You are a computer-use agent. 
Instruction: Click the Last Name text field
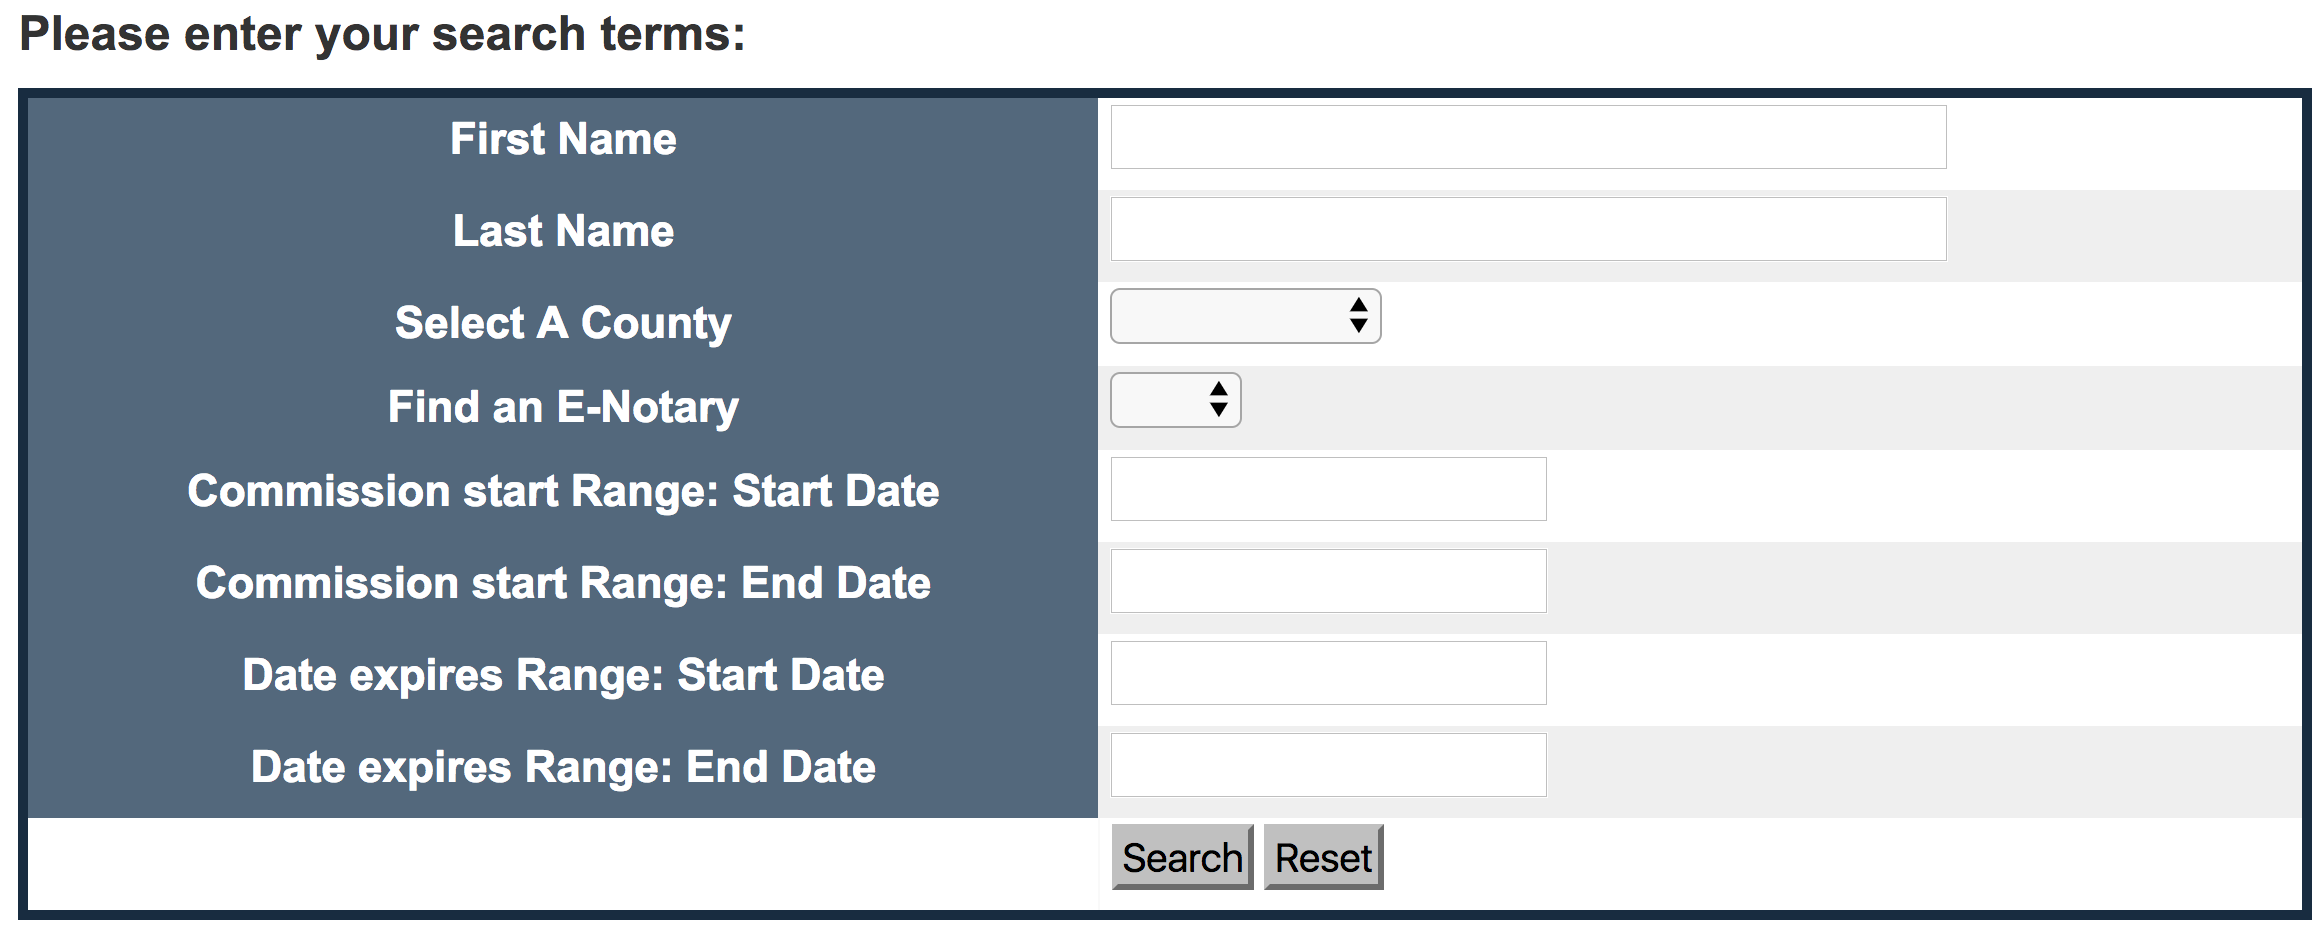click(1528, 229)
